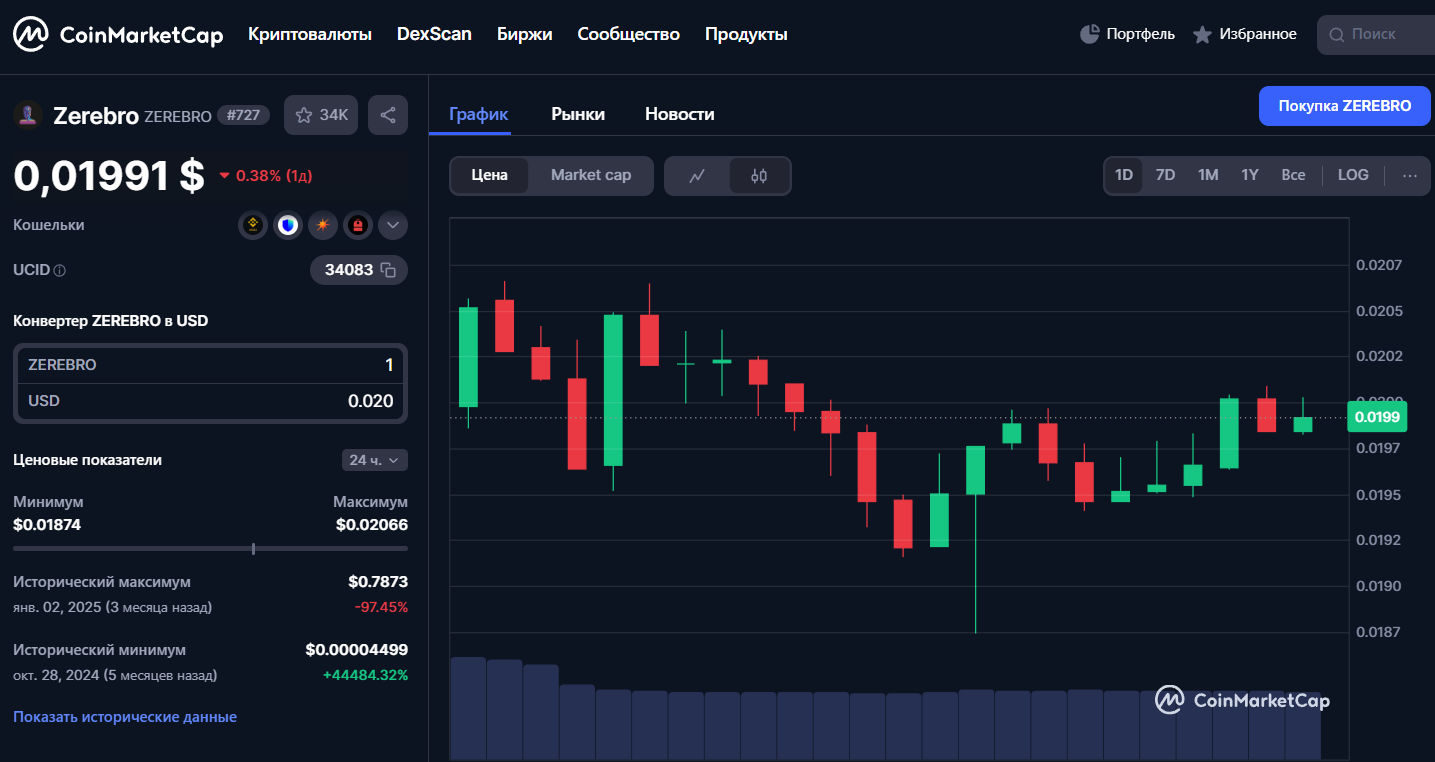Click the +44484.32% change text
1435x762 pixels.
click(365, 675)
